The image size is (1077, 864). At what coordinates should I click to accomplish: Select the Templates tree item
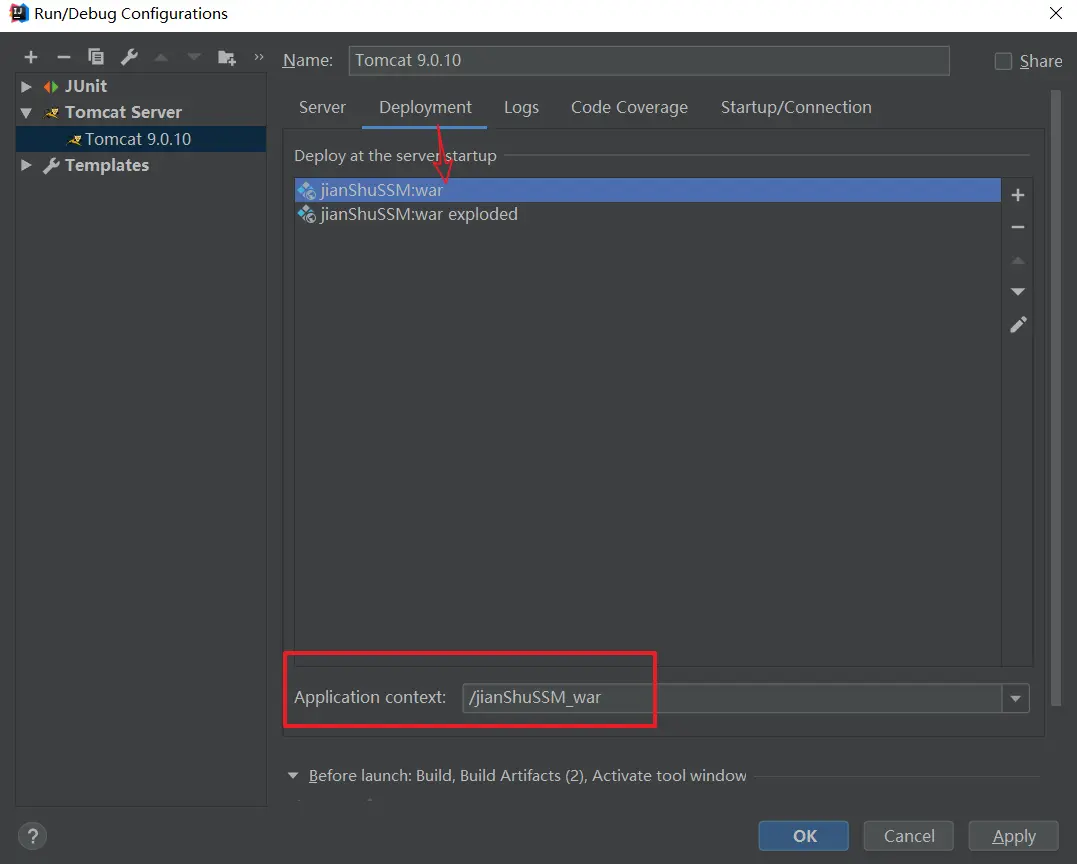pyautogui.click(x=141, y=165)
